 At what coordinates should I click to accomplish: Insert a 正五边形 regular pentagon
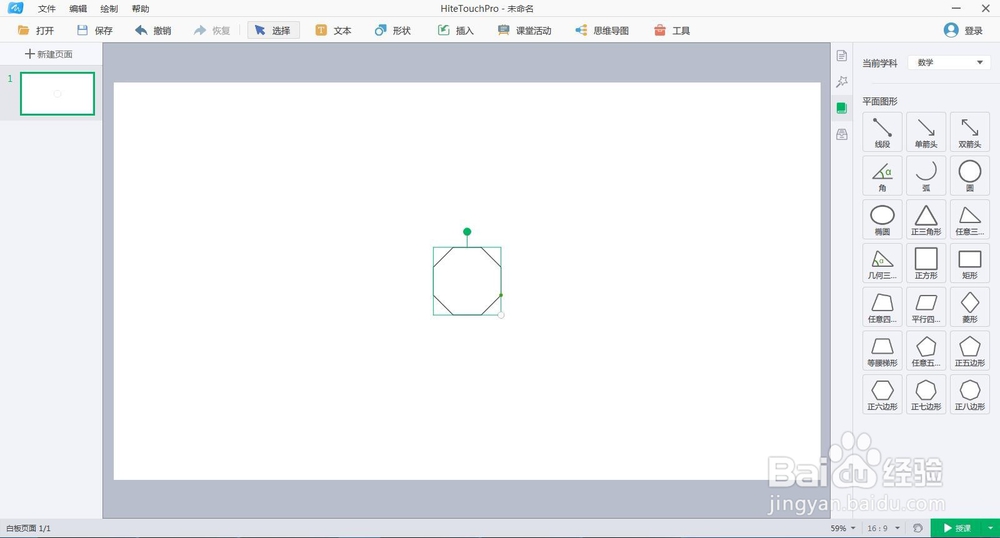click(x=969, y=350)
